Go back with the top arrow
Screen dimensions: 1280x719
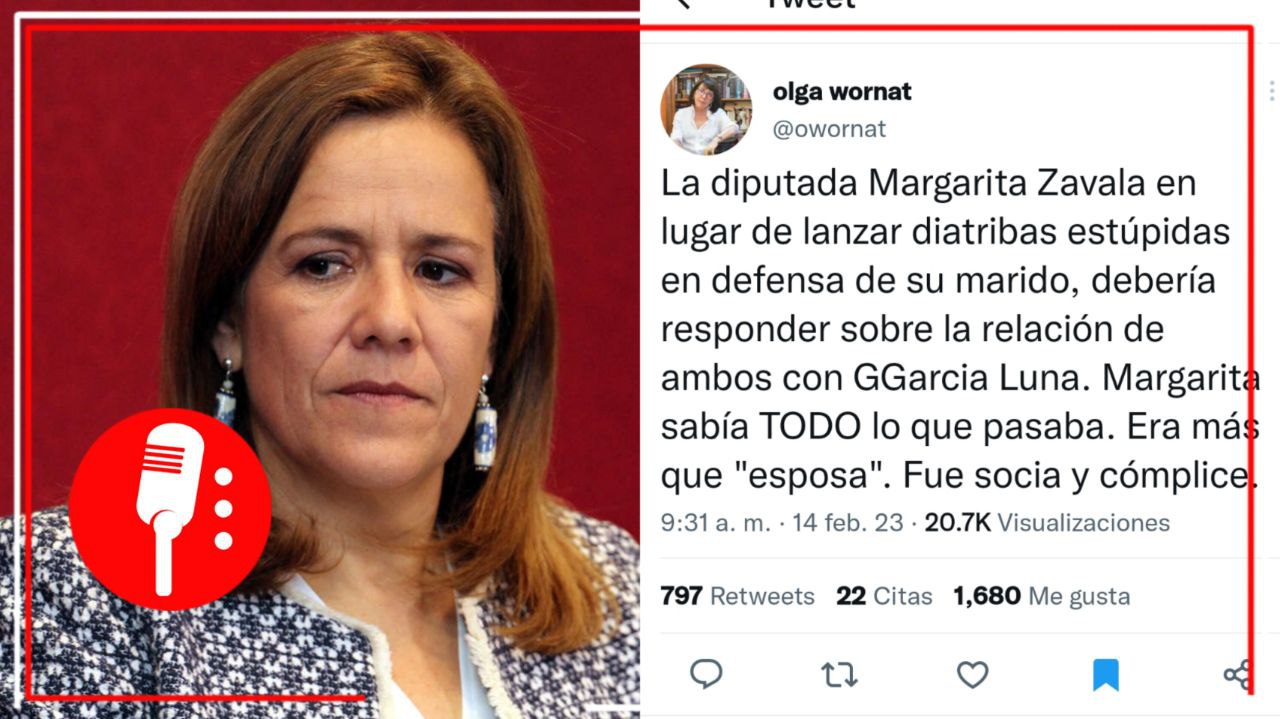coord(682,4)
